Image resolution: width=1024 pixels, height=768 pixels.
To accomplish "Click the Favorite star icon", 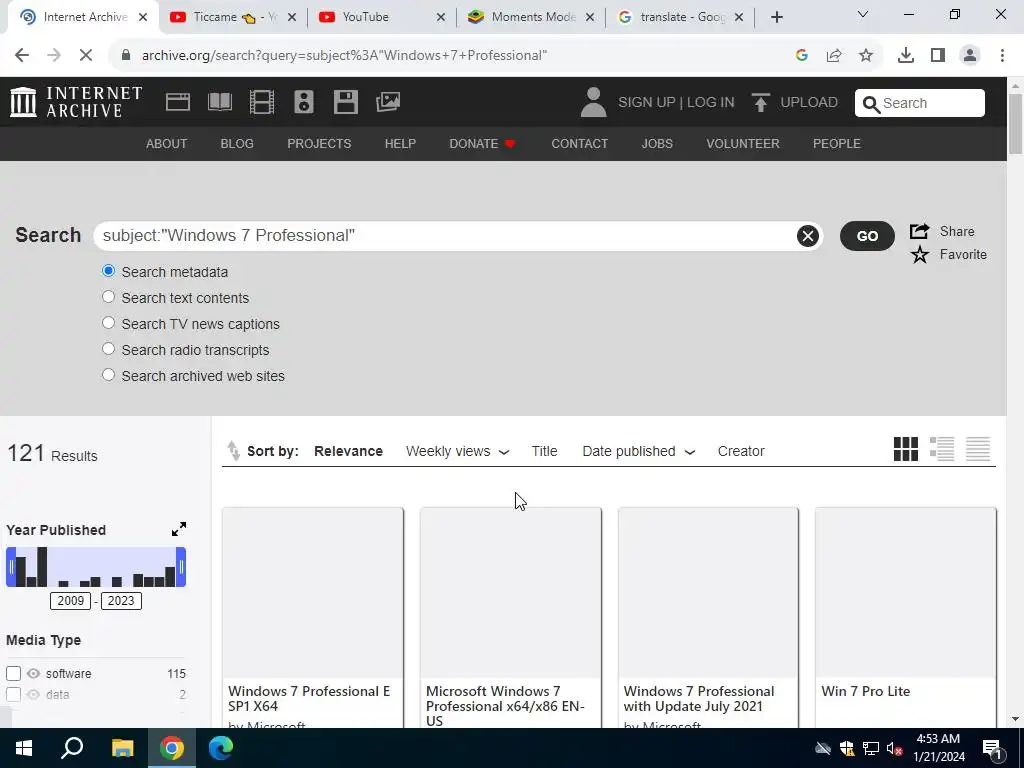I will pyautogui.click(x=920, y=255).
